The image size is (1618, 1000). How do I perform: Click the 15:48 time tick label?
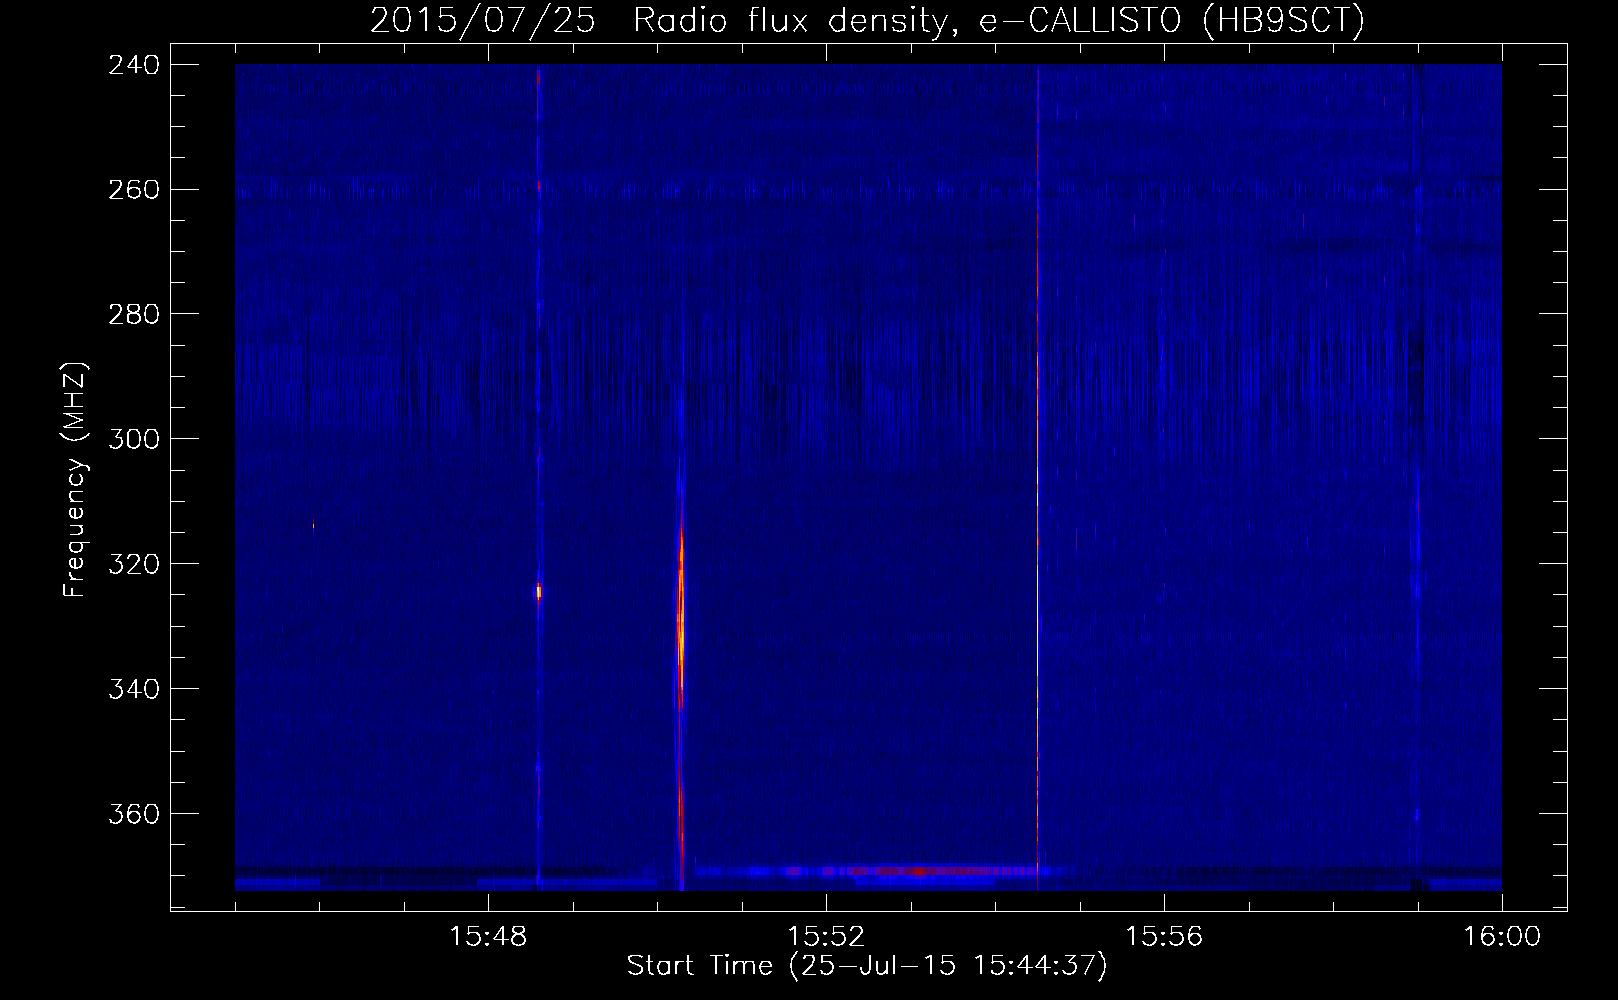[488, 937]
